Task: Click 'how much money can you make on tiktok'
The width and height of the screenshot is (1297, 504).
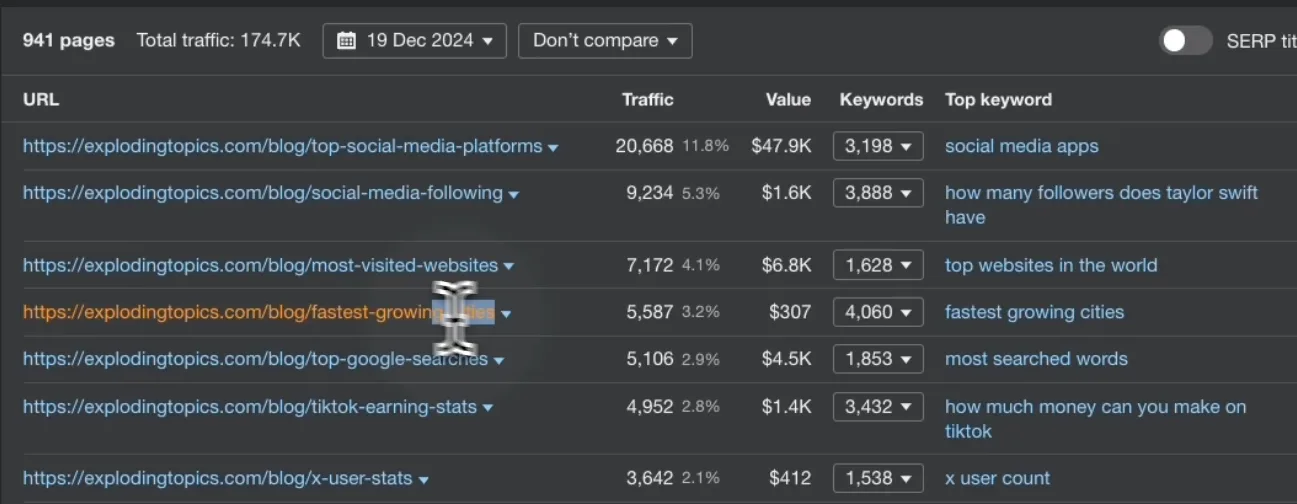Action: pos(1096,419)
